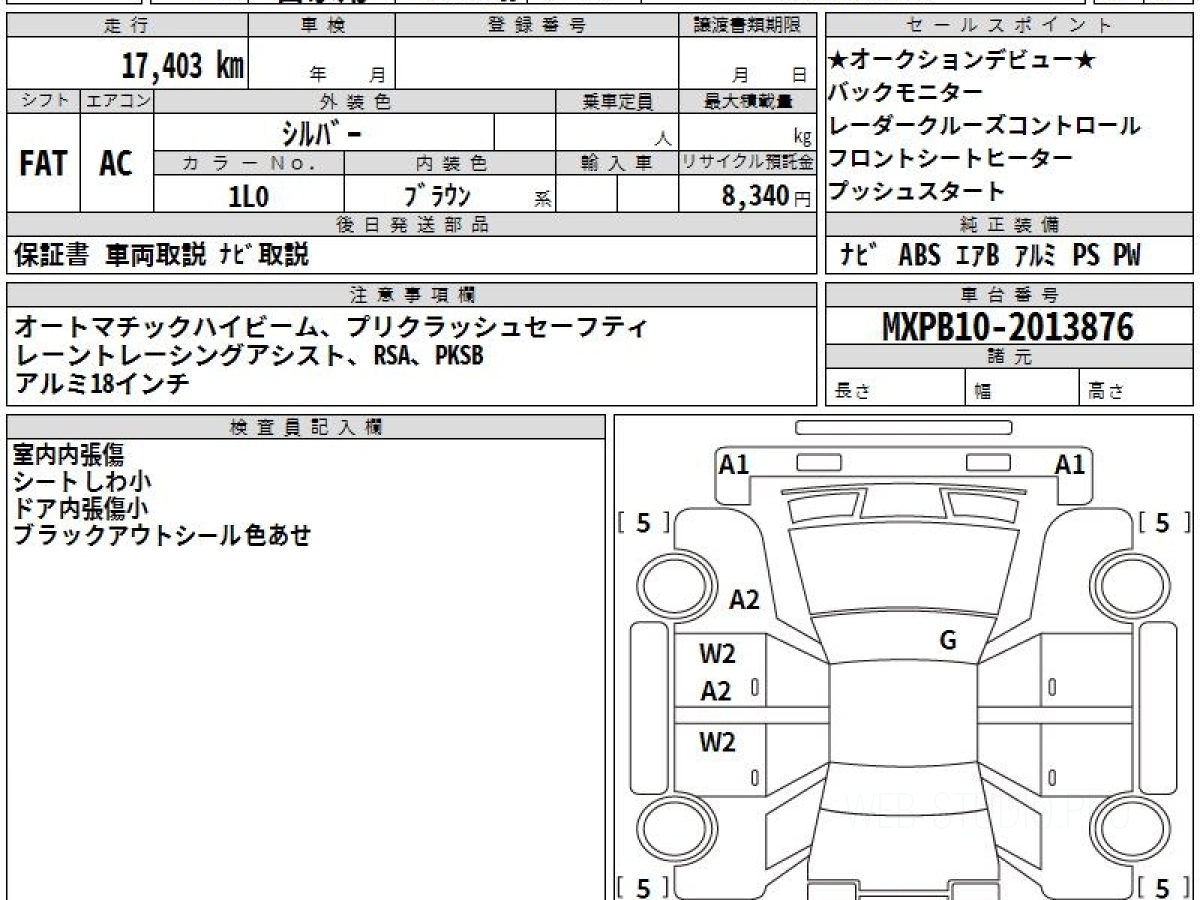The height and width of the screenshot is (900, 1200).
Task: Select the 検査員記入欄 header
Action: [306, 427]
